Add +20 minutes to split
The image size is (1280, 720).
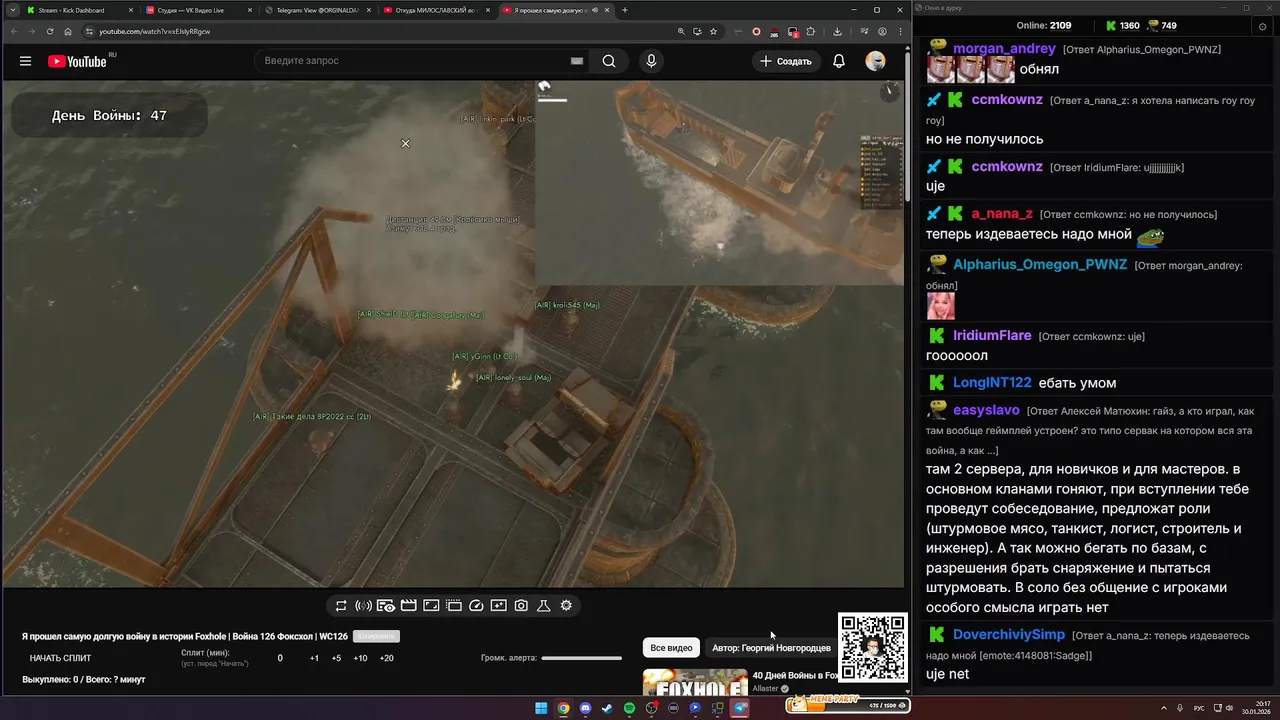pos(386,658)
